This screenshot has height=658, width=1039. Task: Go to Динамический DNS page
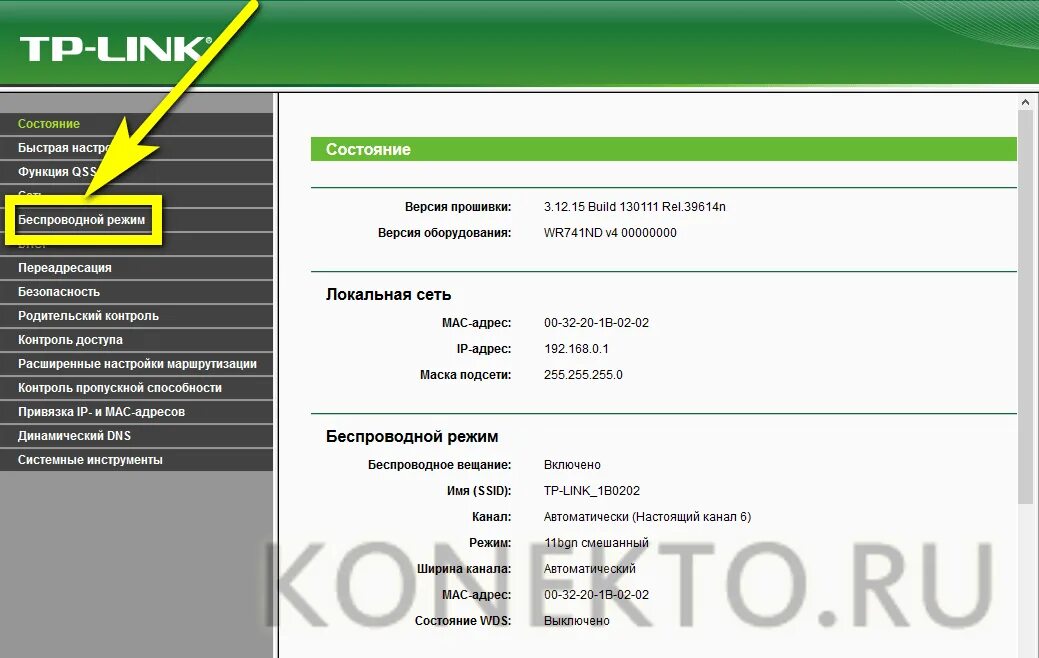[136, 435]
